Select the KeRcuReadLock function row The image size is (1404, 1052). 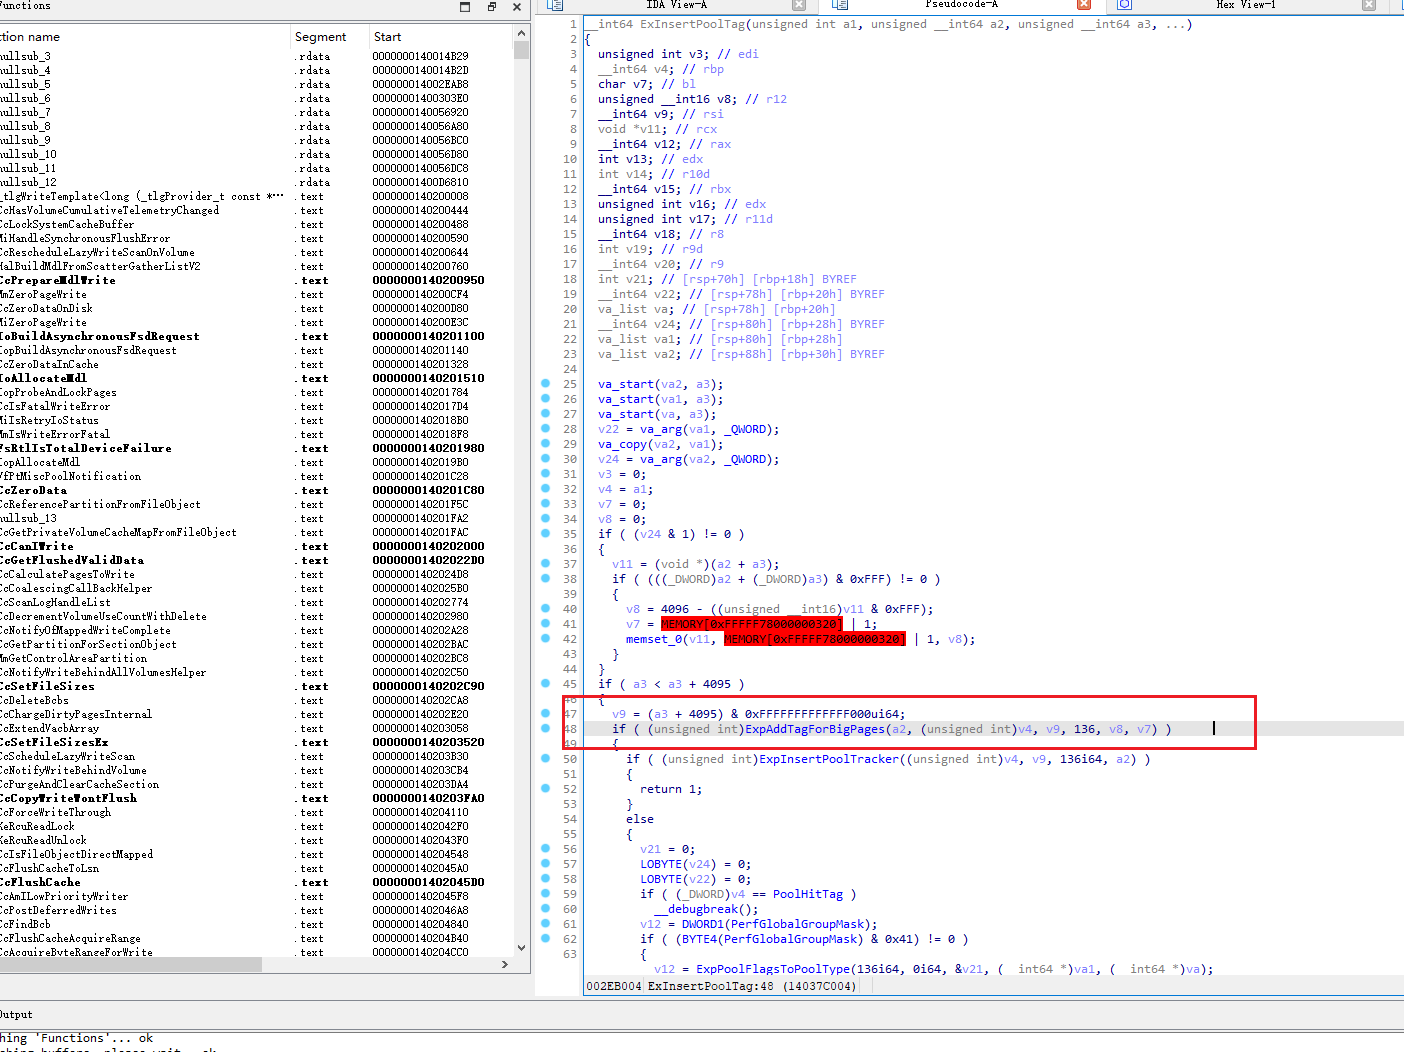pos(256,827)
